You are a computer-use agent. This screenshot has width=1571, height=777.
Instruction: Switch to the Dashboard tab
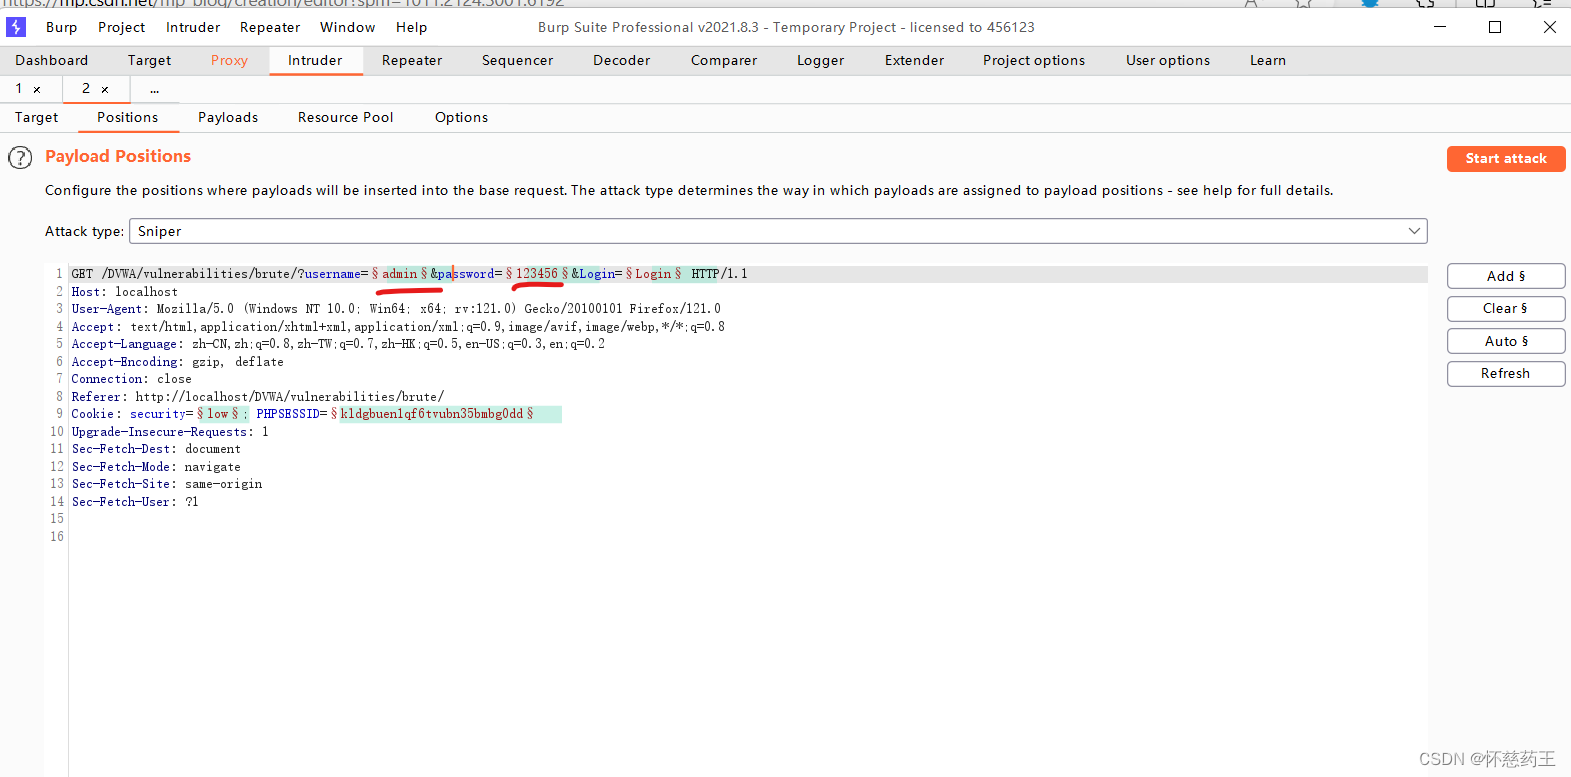coord(52,60)
